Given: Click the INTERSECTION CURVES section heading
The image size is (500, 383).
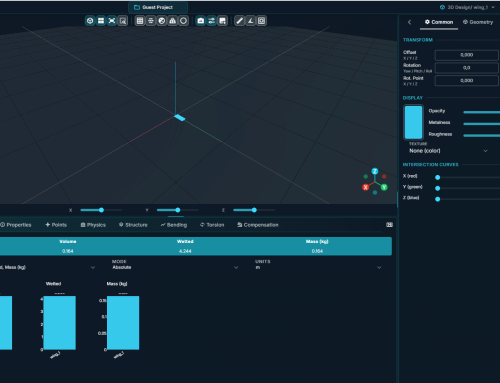Looking at the screenshot, I should 430,165.
